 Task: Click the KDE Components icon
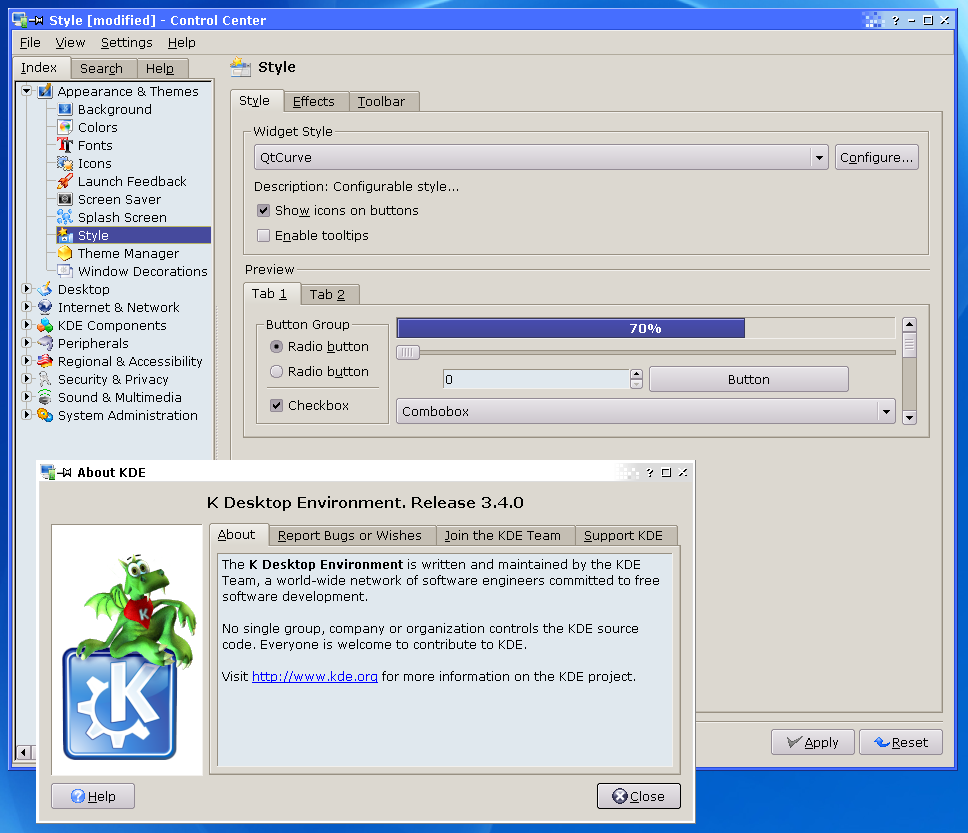pyautogui.click(x=45, y=325)
